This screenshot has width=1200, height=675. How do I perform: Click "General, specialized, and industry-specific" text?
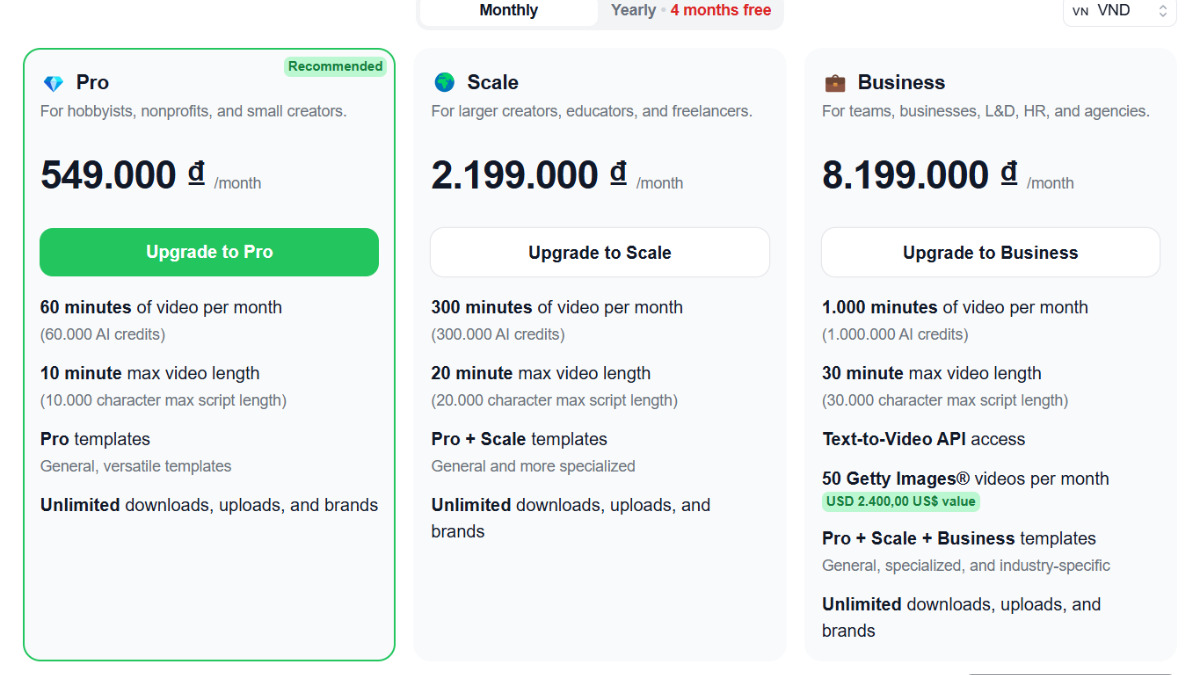pos(966,565)
